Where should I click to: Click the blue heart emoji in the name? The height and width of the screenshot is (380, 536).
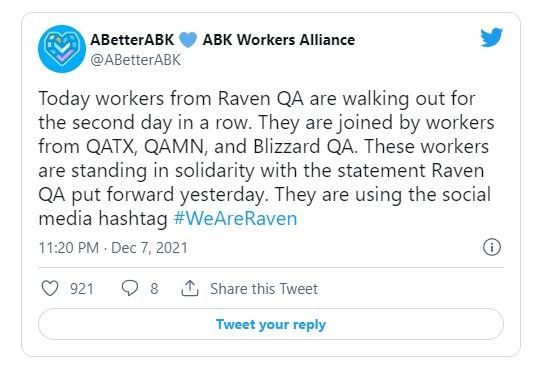click(x=188, y=40)
